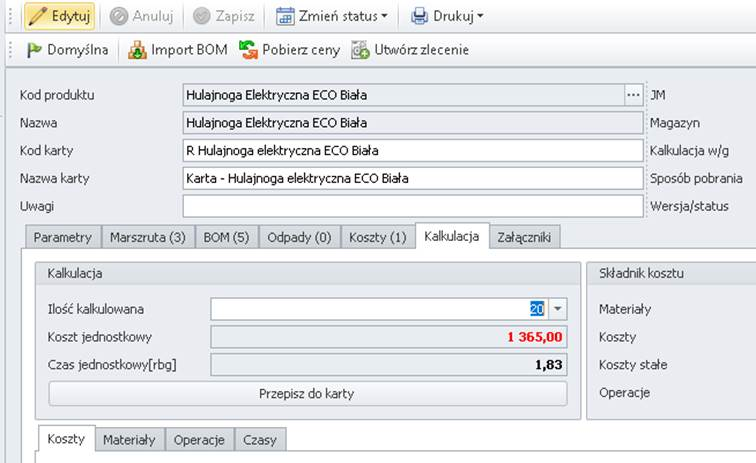The width and height of the screenshot is (756, 463).
Task: Click the Drukuj printer icon
Action: [420, 16]
